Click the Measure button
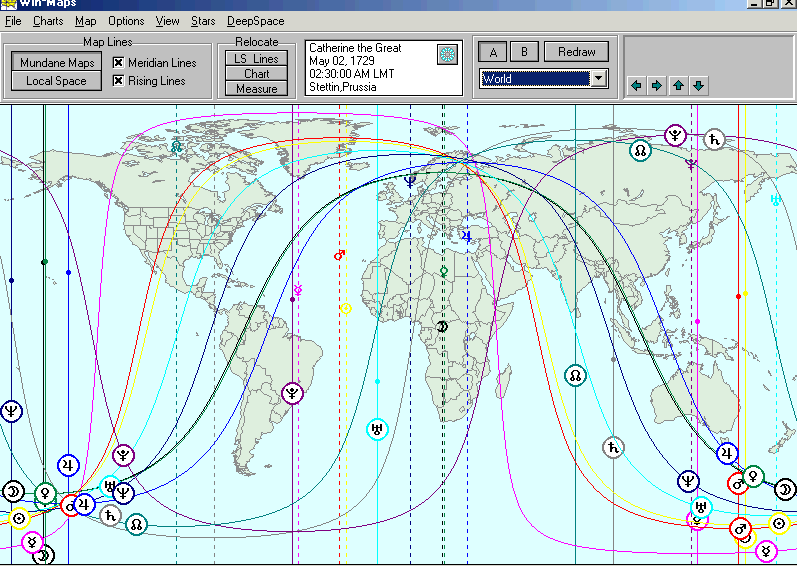This screenshot has height=567, width=797. pos(256,88)
